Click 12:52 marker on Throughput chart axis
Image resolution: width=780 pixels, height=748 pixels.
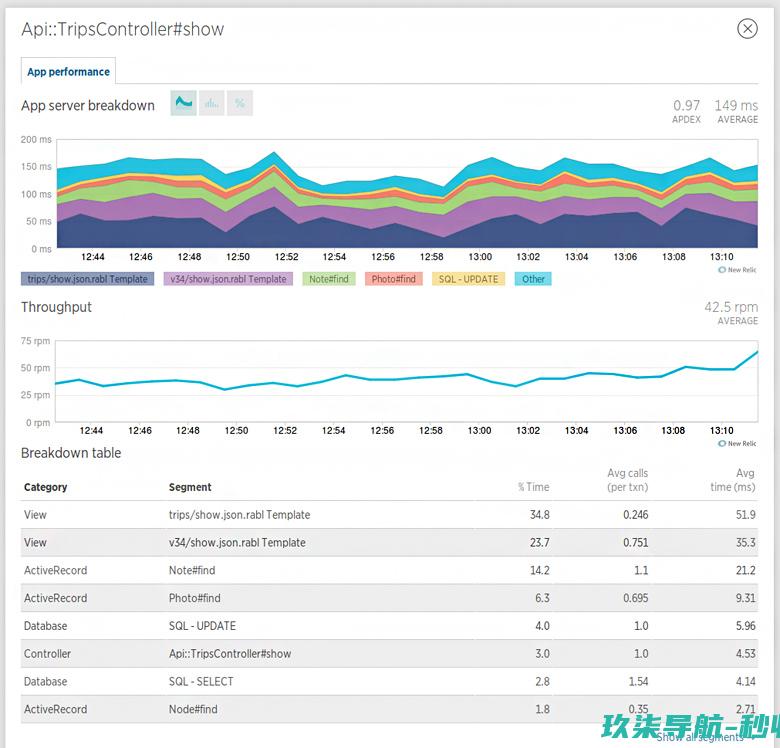coord(285,431)
